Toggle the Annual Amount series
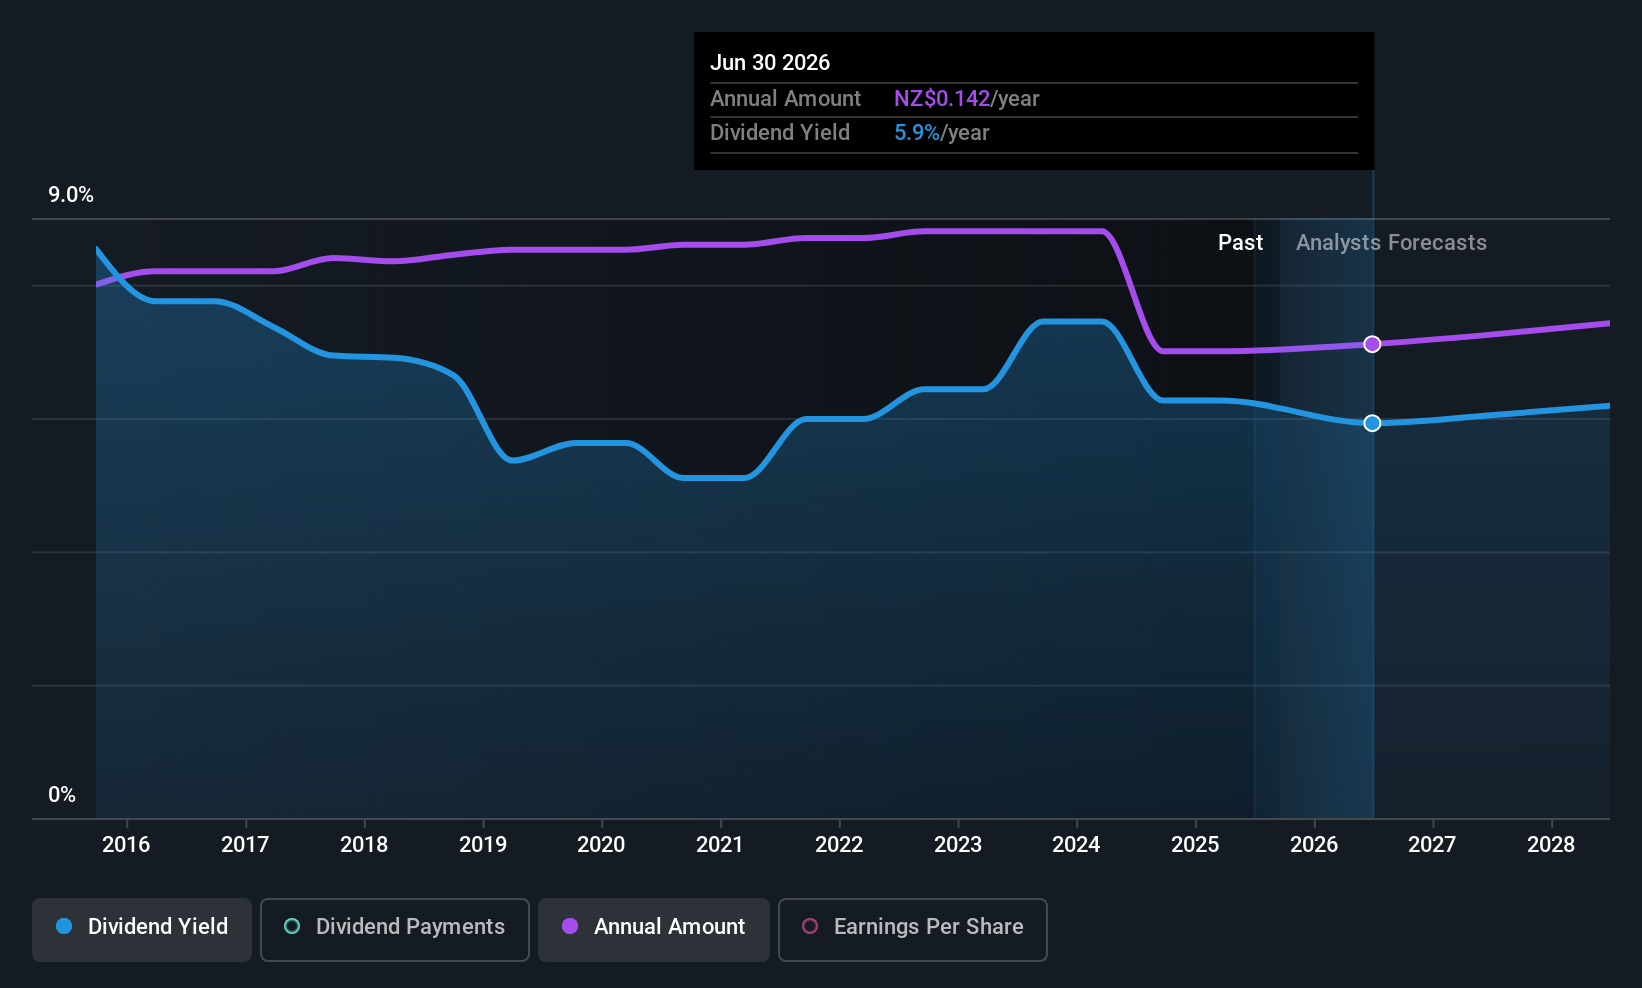 [654, 930]
